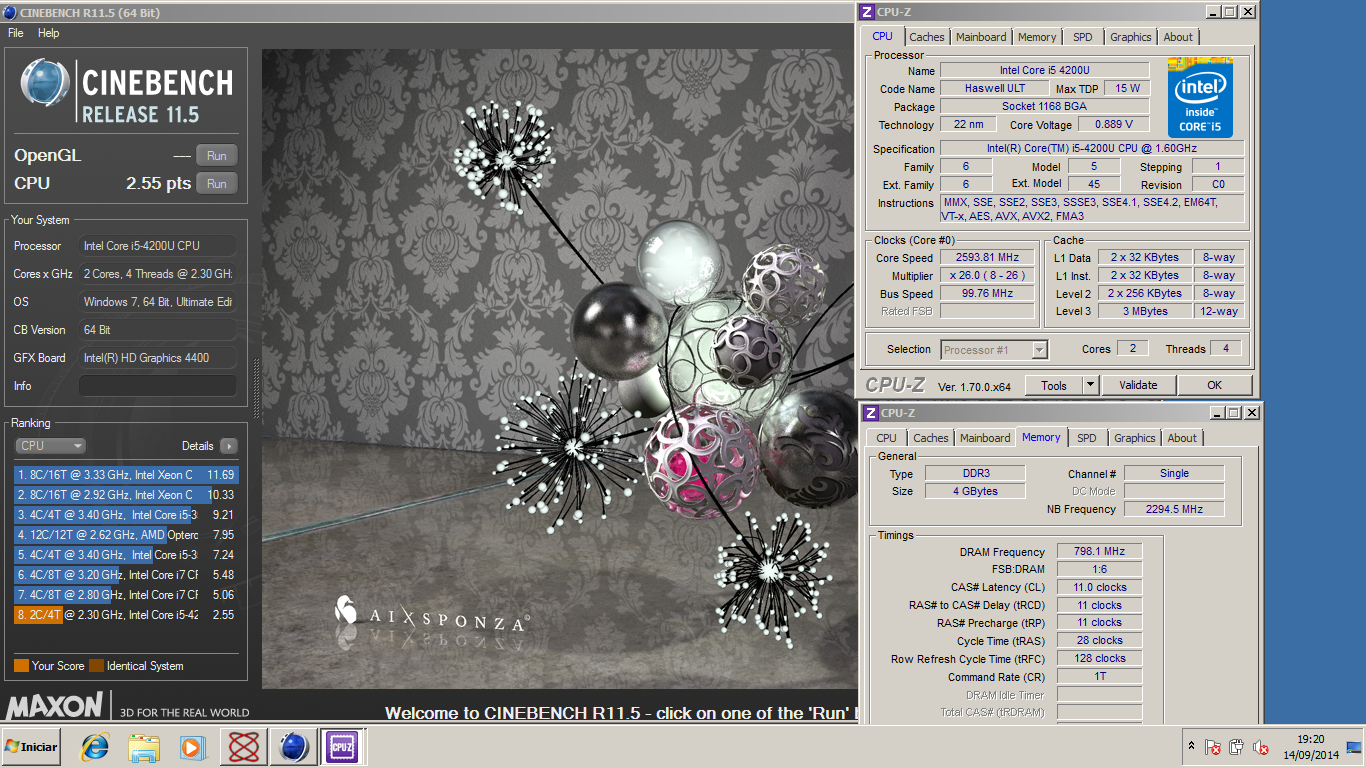Viewport: 1366px width, 768px height.
Task: Run the OpenGL benchmark
Action: click(x=217, y=155)
